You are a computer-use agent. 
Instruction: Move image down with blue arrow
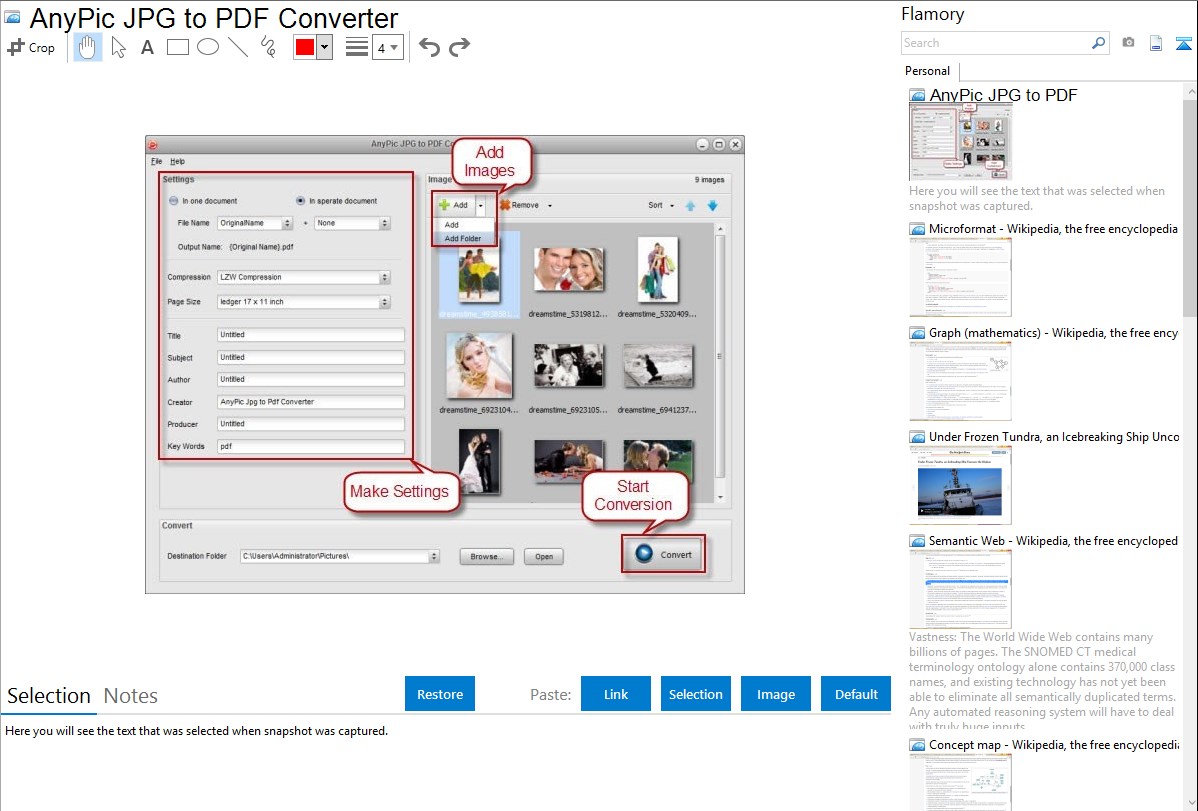pos(712,206)
